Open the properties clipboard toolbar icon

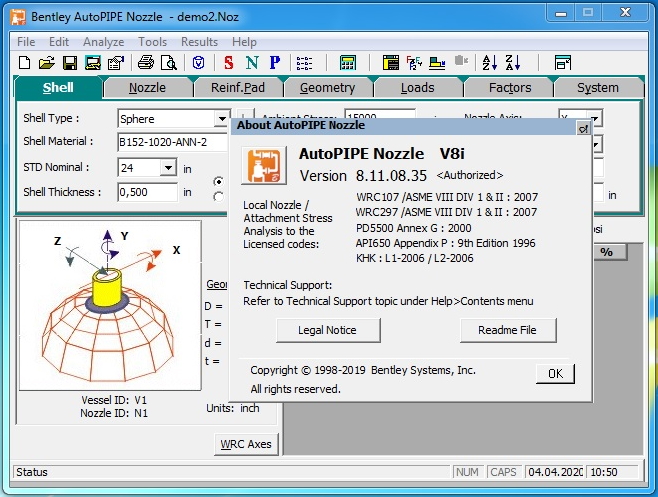click(x=116, y=63)
